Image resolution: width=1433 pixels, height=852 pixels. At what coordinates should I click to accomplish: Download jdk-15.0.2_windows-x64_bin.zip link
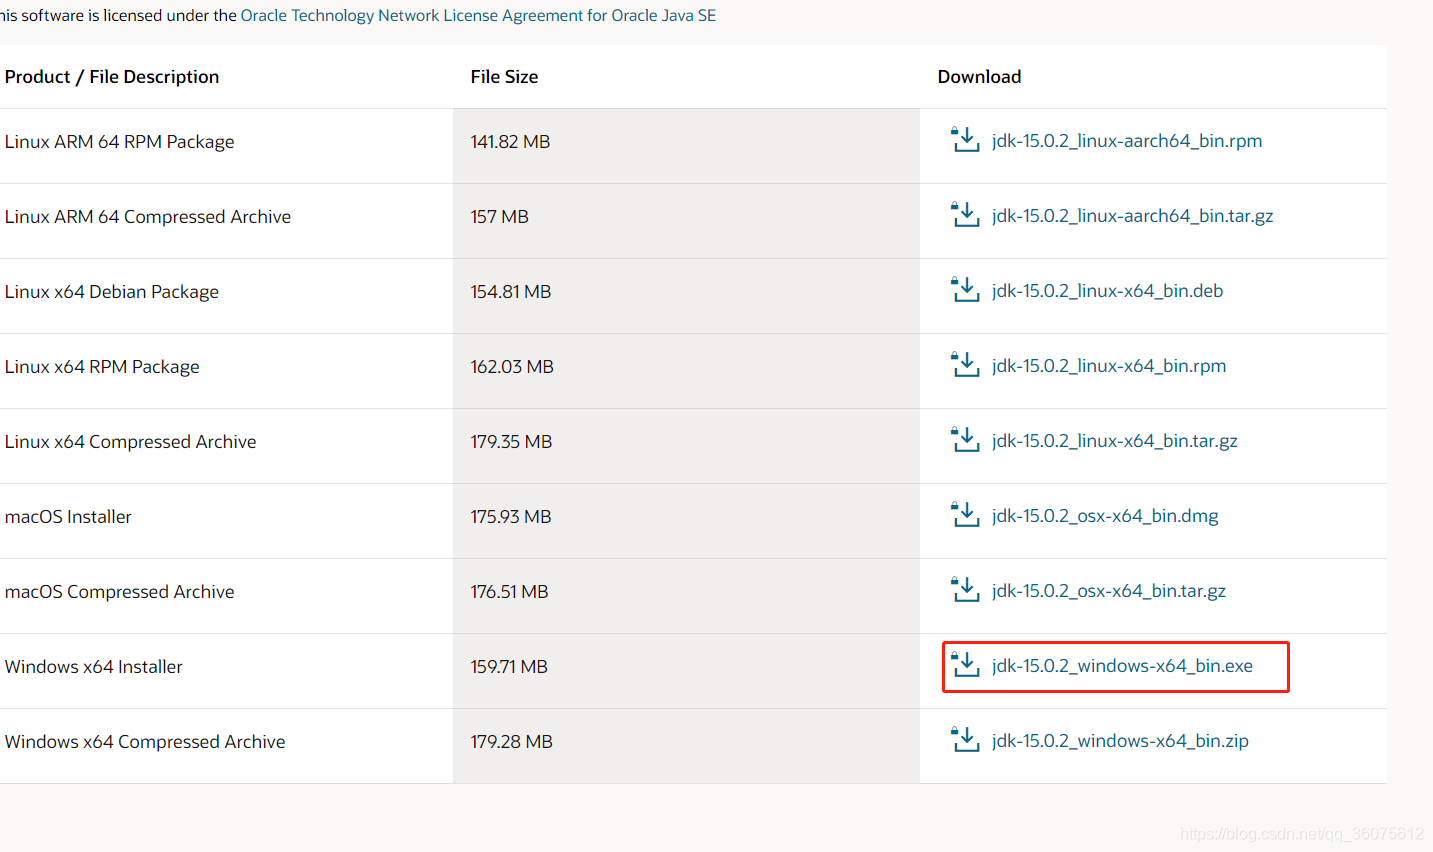[x=1120, y=741]
